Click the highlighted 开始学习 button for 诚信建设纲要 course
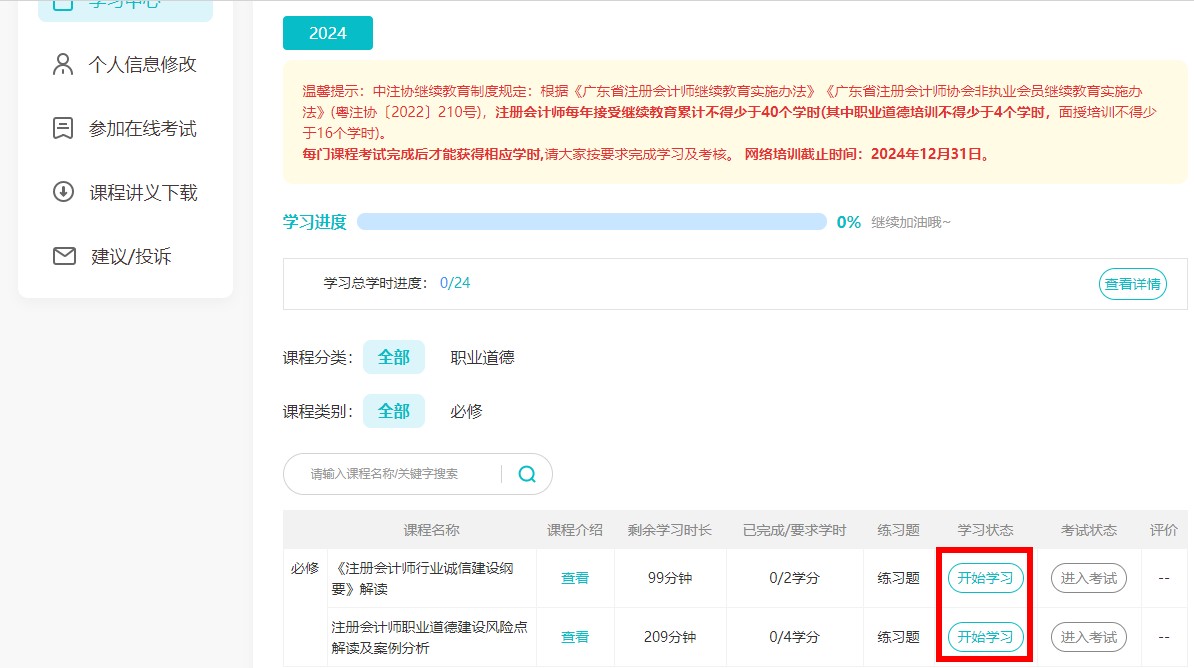Image resolution: width=1194 pixels, height=668 pixels. [985, 577]
